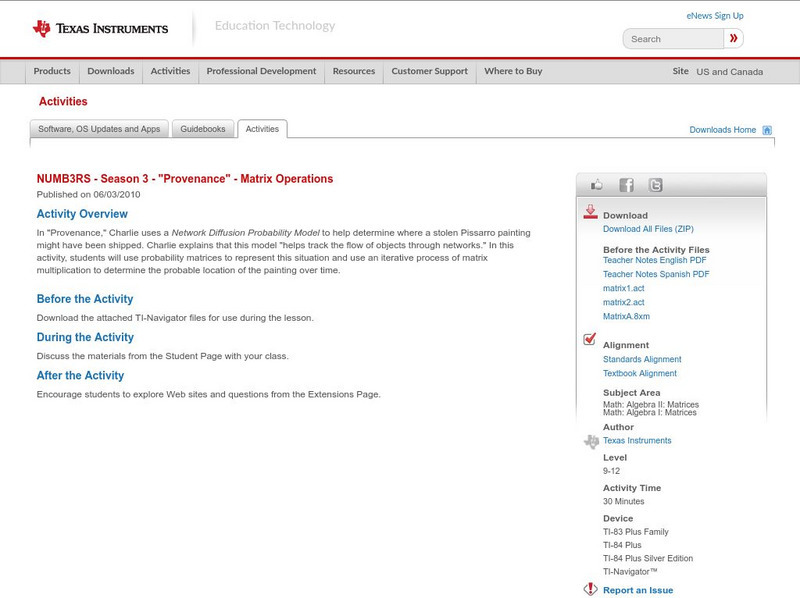Download the matrix2.act file
800x598 pixels.
[x=623, y=303]
